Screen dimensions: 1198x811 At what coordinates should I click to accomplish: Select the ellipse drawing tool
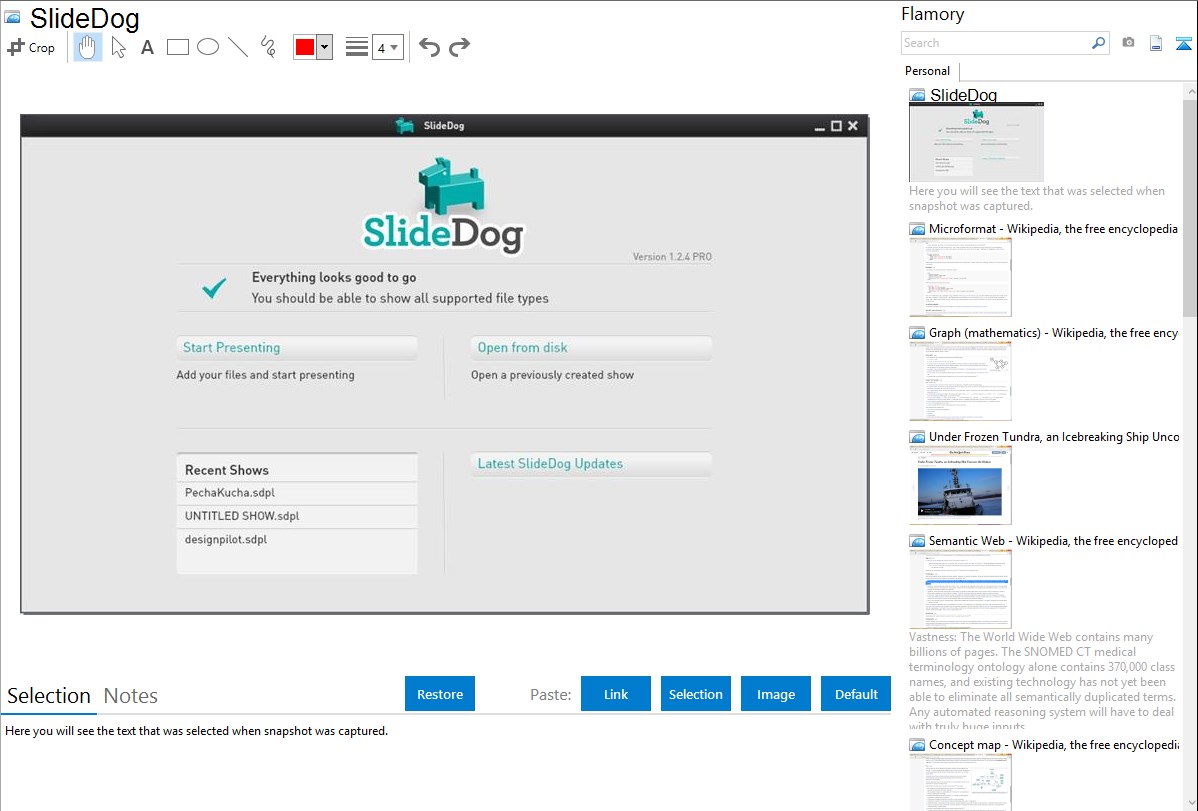208,47
